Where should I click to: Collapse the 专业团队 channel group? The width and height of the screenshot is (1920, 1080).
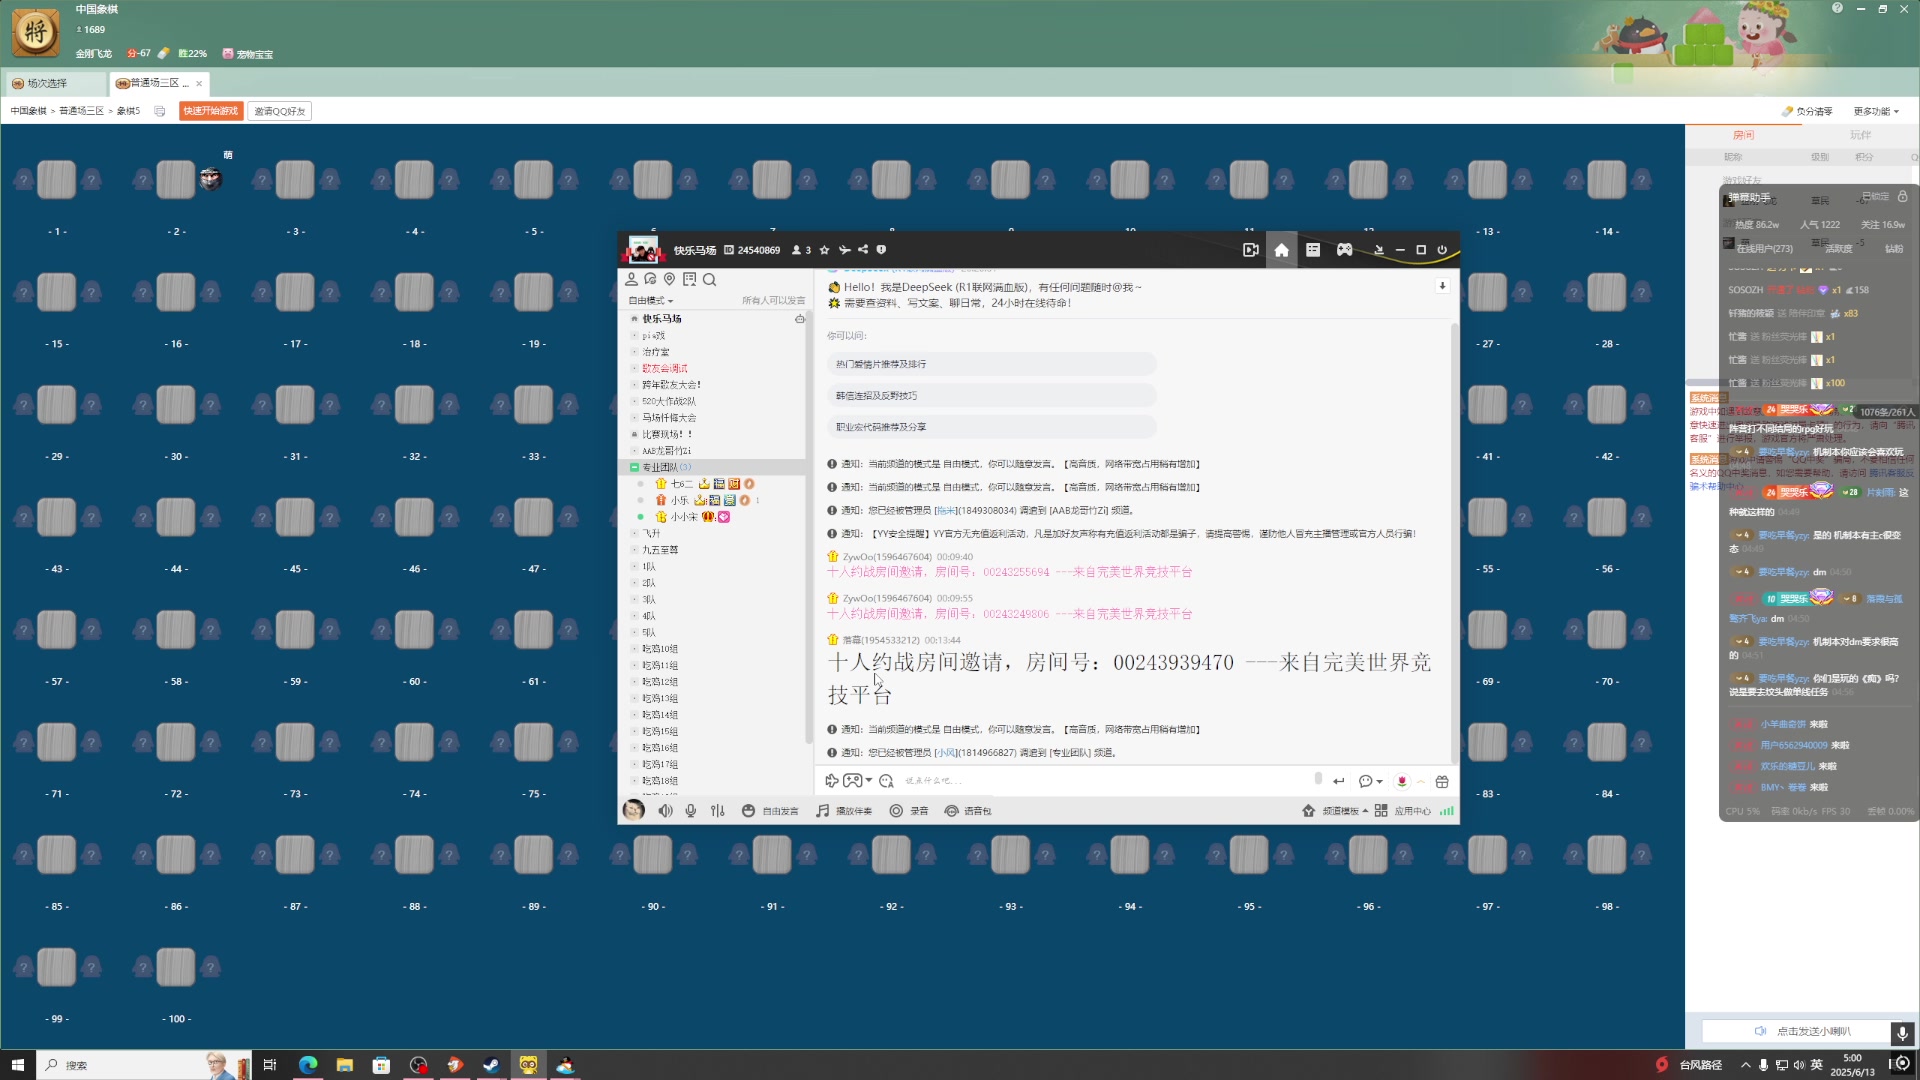634,467
